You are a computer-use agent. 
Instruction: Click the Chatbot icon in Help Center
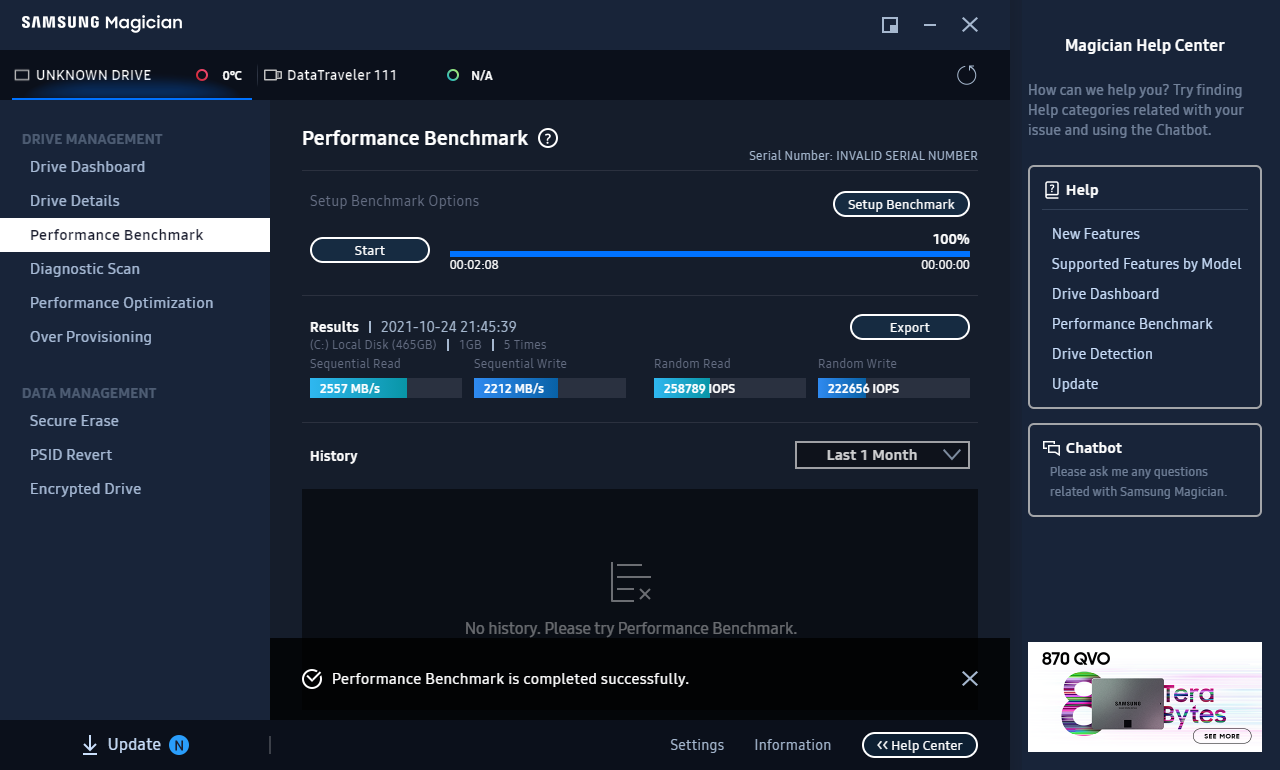pyautogui.click(x=1051, y=448)
